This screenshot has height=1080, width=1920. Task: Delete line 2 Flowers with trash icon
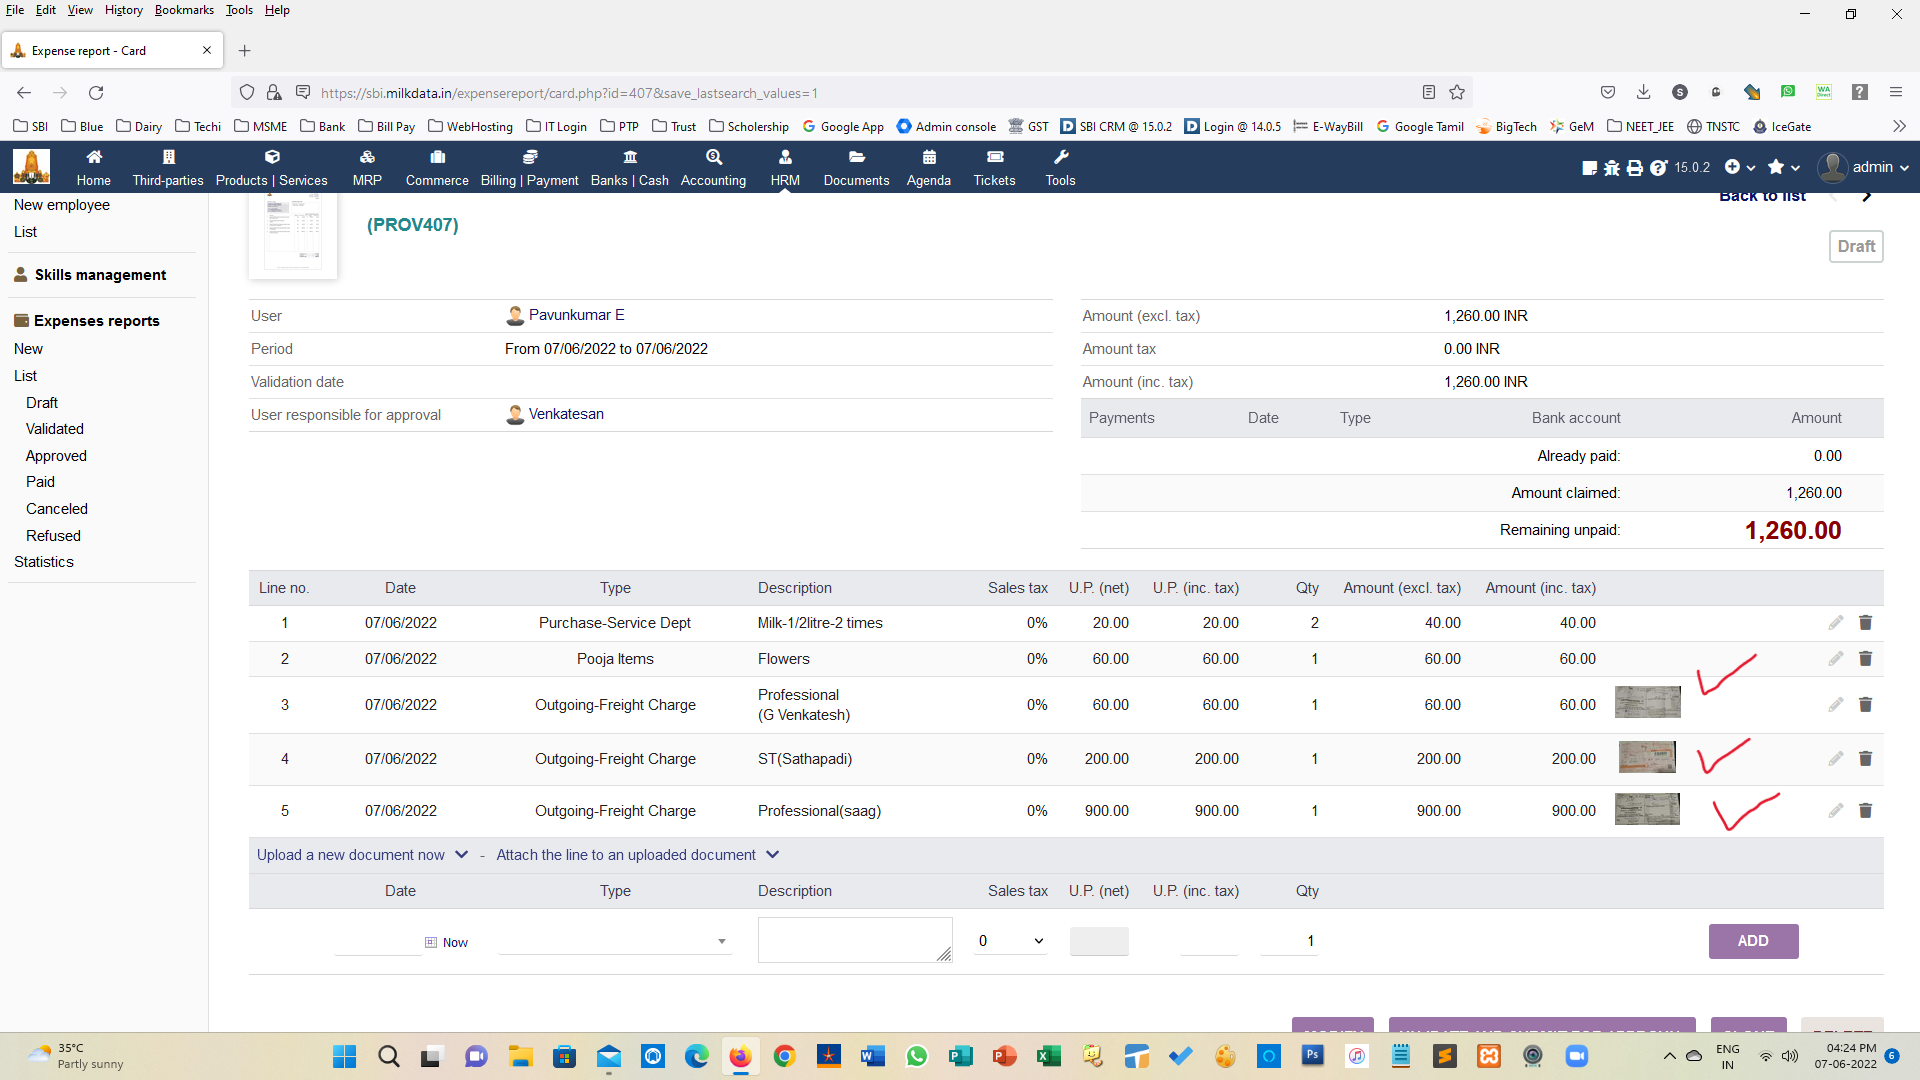click(x=1865, y=659)
